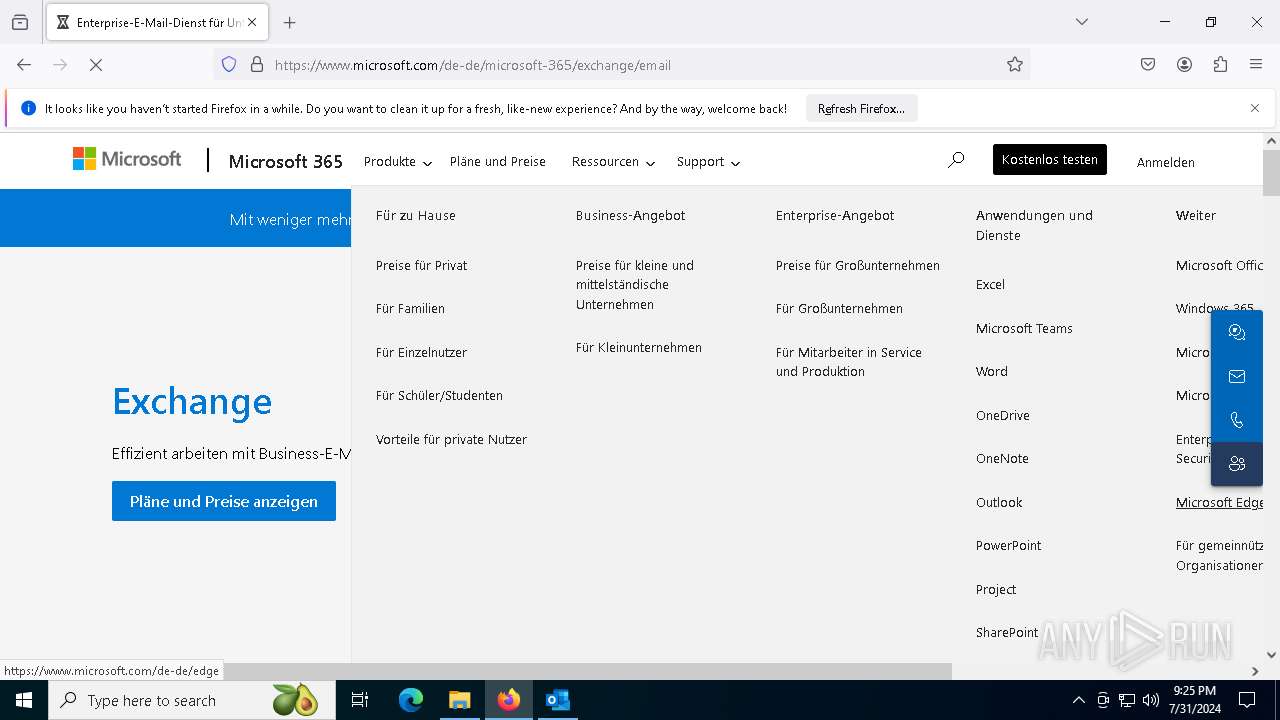Screen dimensions: 1280x720
Task: Click the Firefox View icon
Action: [20, 22]
